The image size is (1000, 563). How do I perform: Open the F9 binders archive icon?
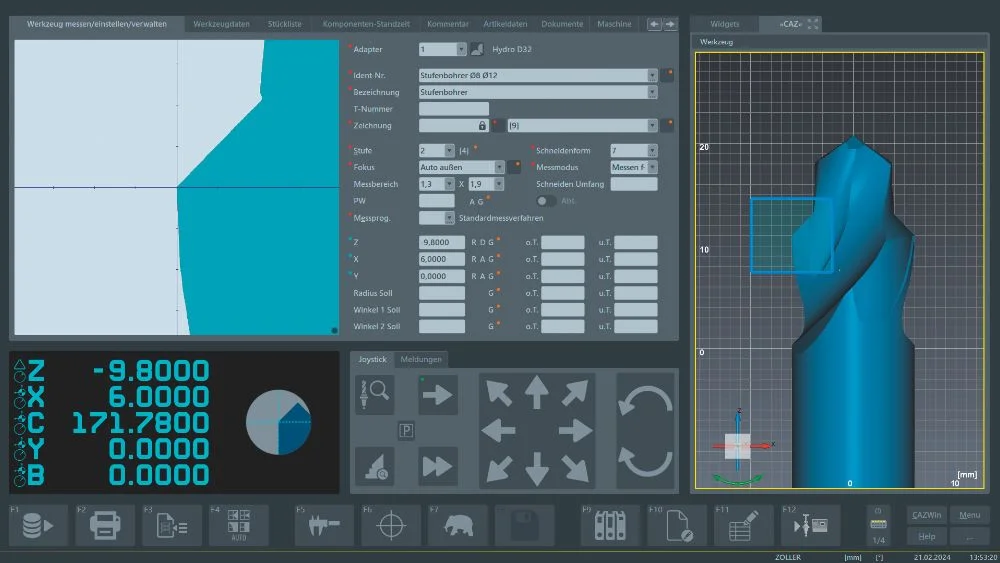(x=611, y=525)
